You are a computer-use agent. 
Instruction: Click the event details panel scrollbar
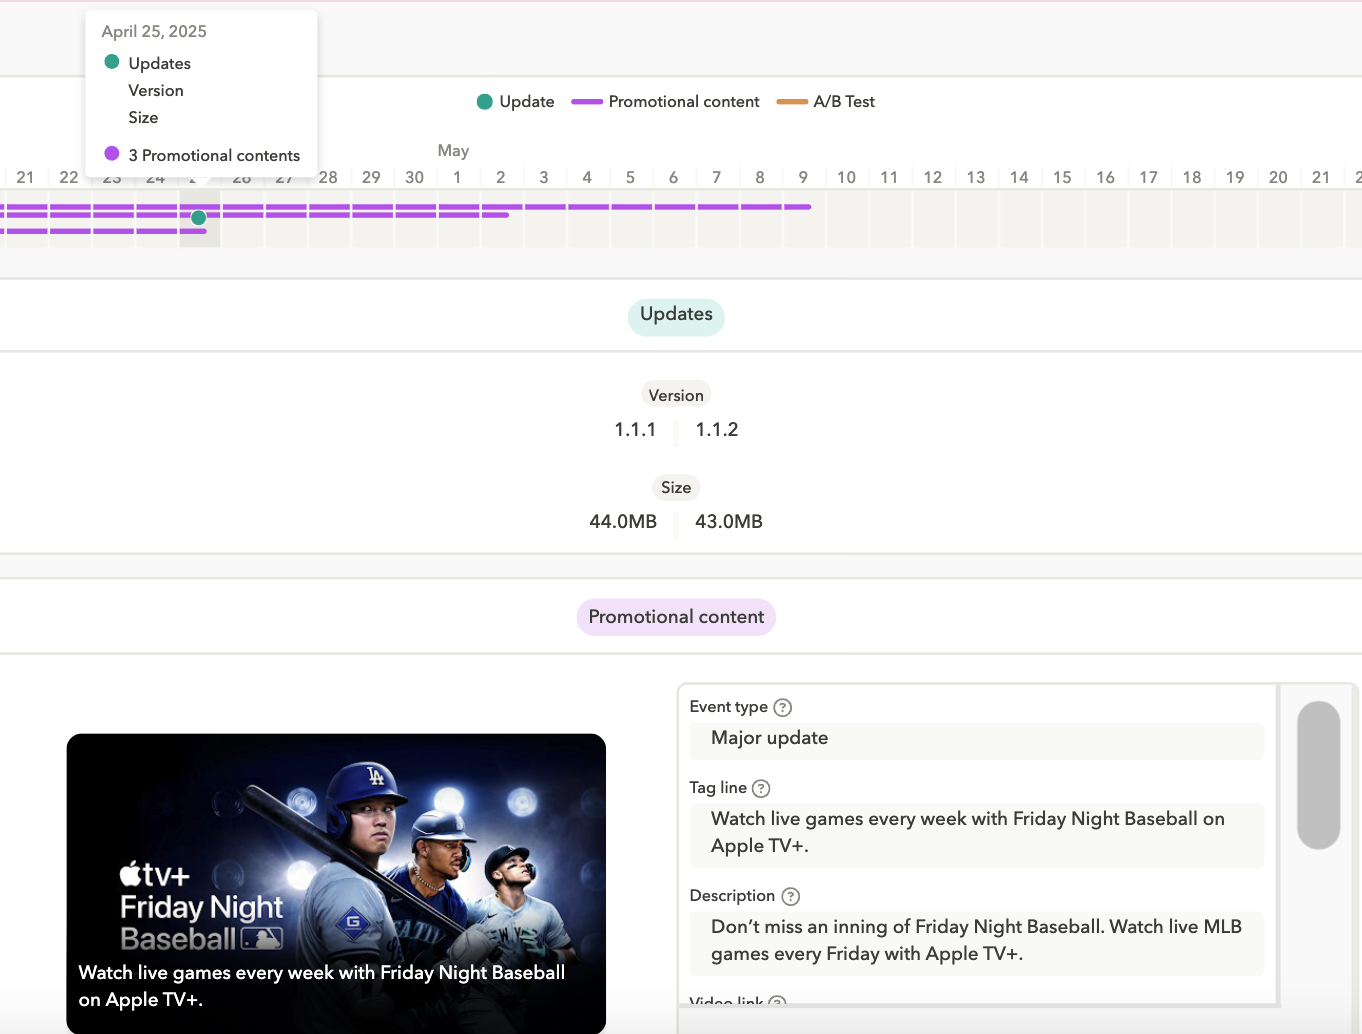[x=1318, y=775]
